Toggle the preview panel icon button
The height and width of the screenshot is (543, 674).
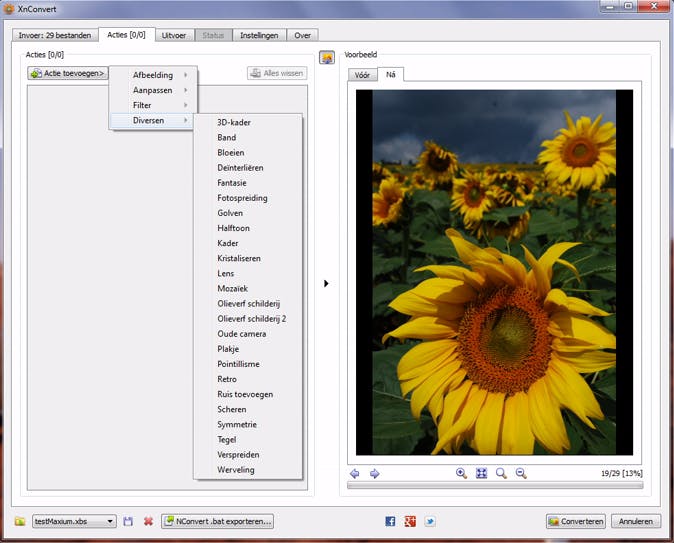pos(327,58)
